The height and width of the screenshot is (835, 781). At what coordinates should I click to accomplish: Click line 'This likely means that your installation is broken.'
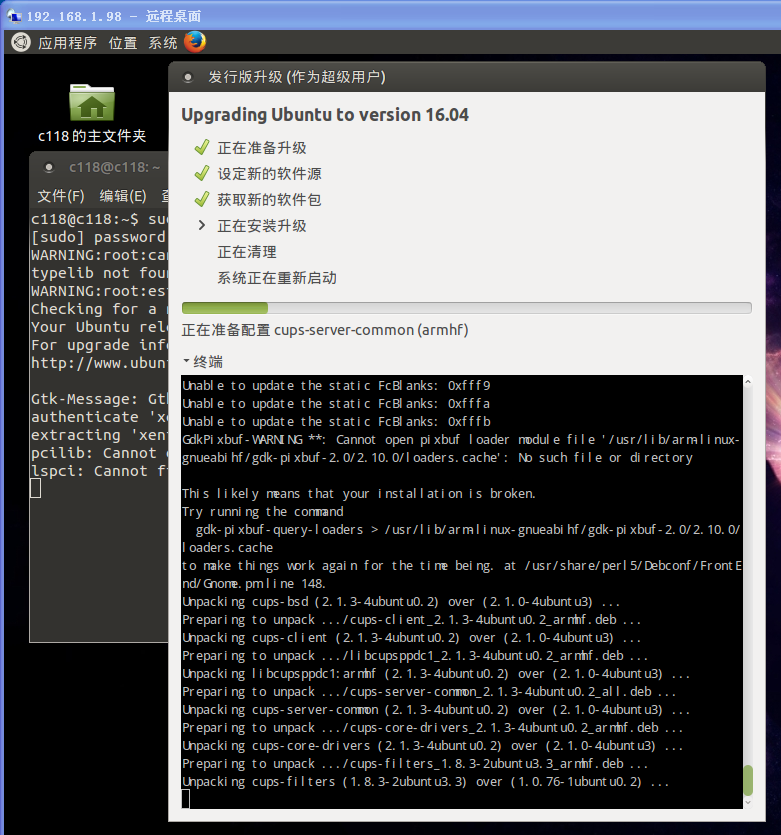click(x=358, y=494)
